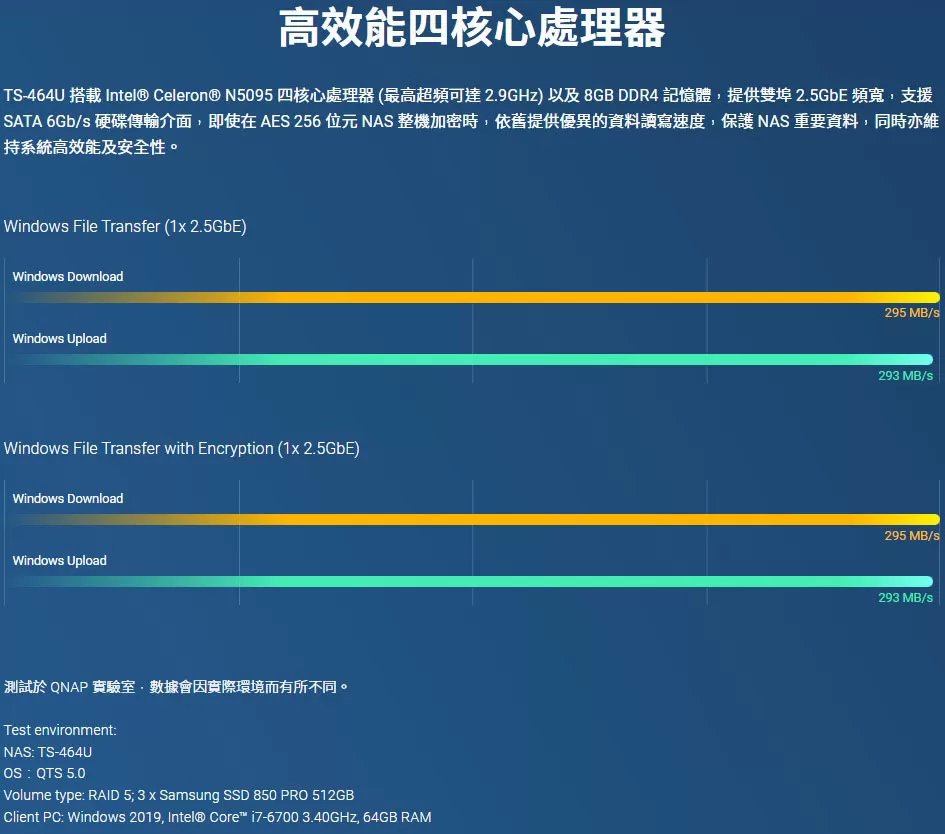
Task: Click the "OS : QTS 5.0" line
Action: pyautogui.click(x=45, y=773)
